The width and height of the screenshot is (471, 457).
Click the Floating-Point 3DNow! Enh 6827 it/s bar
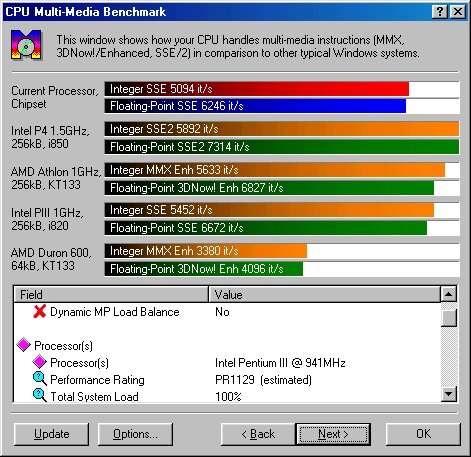(269, 188)
